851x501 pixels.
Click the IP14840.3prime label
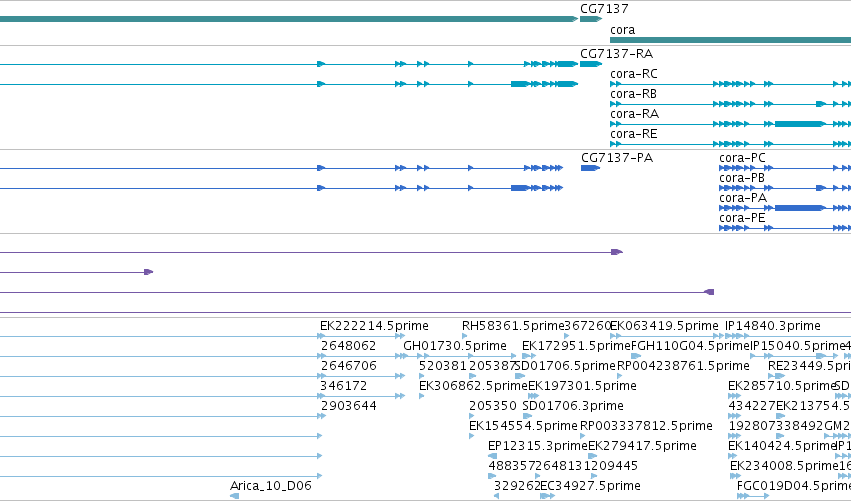(773, 326)
